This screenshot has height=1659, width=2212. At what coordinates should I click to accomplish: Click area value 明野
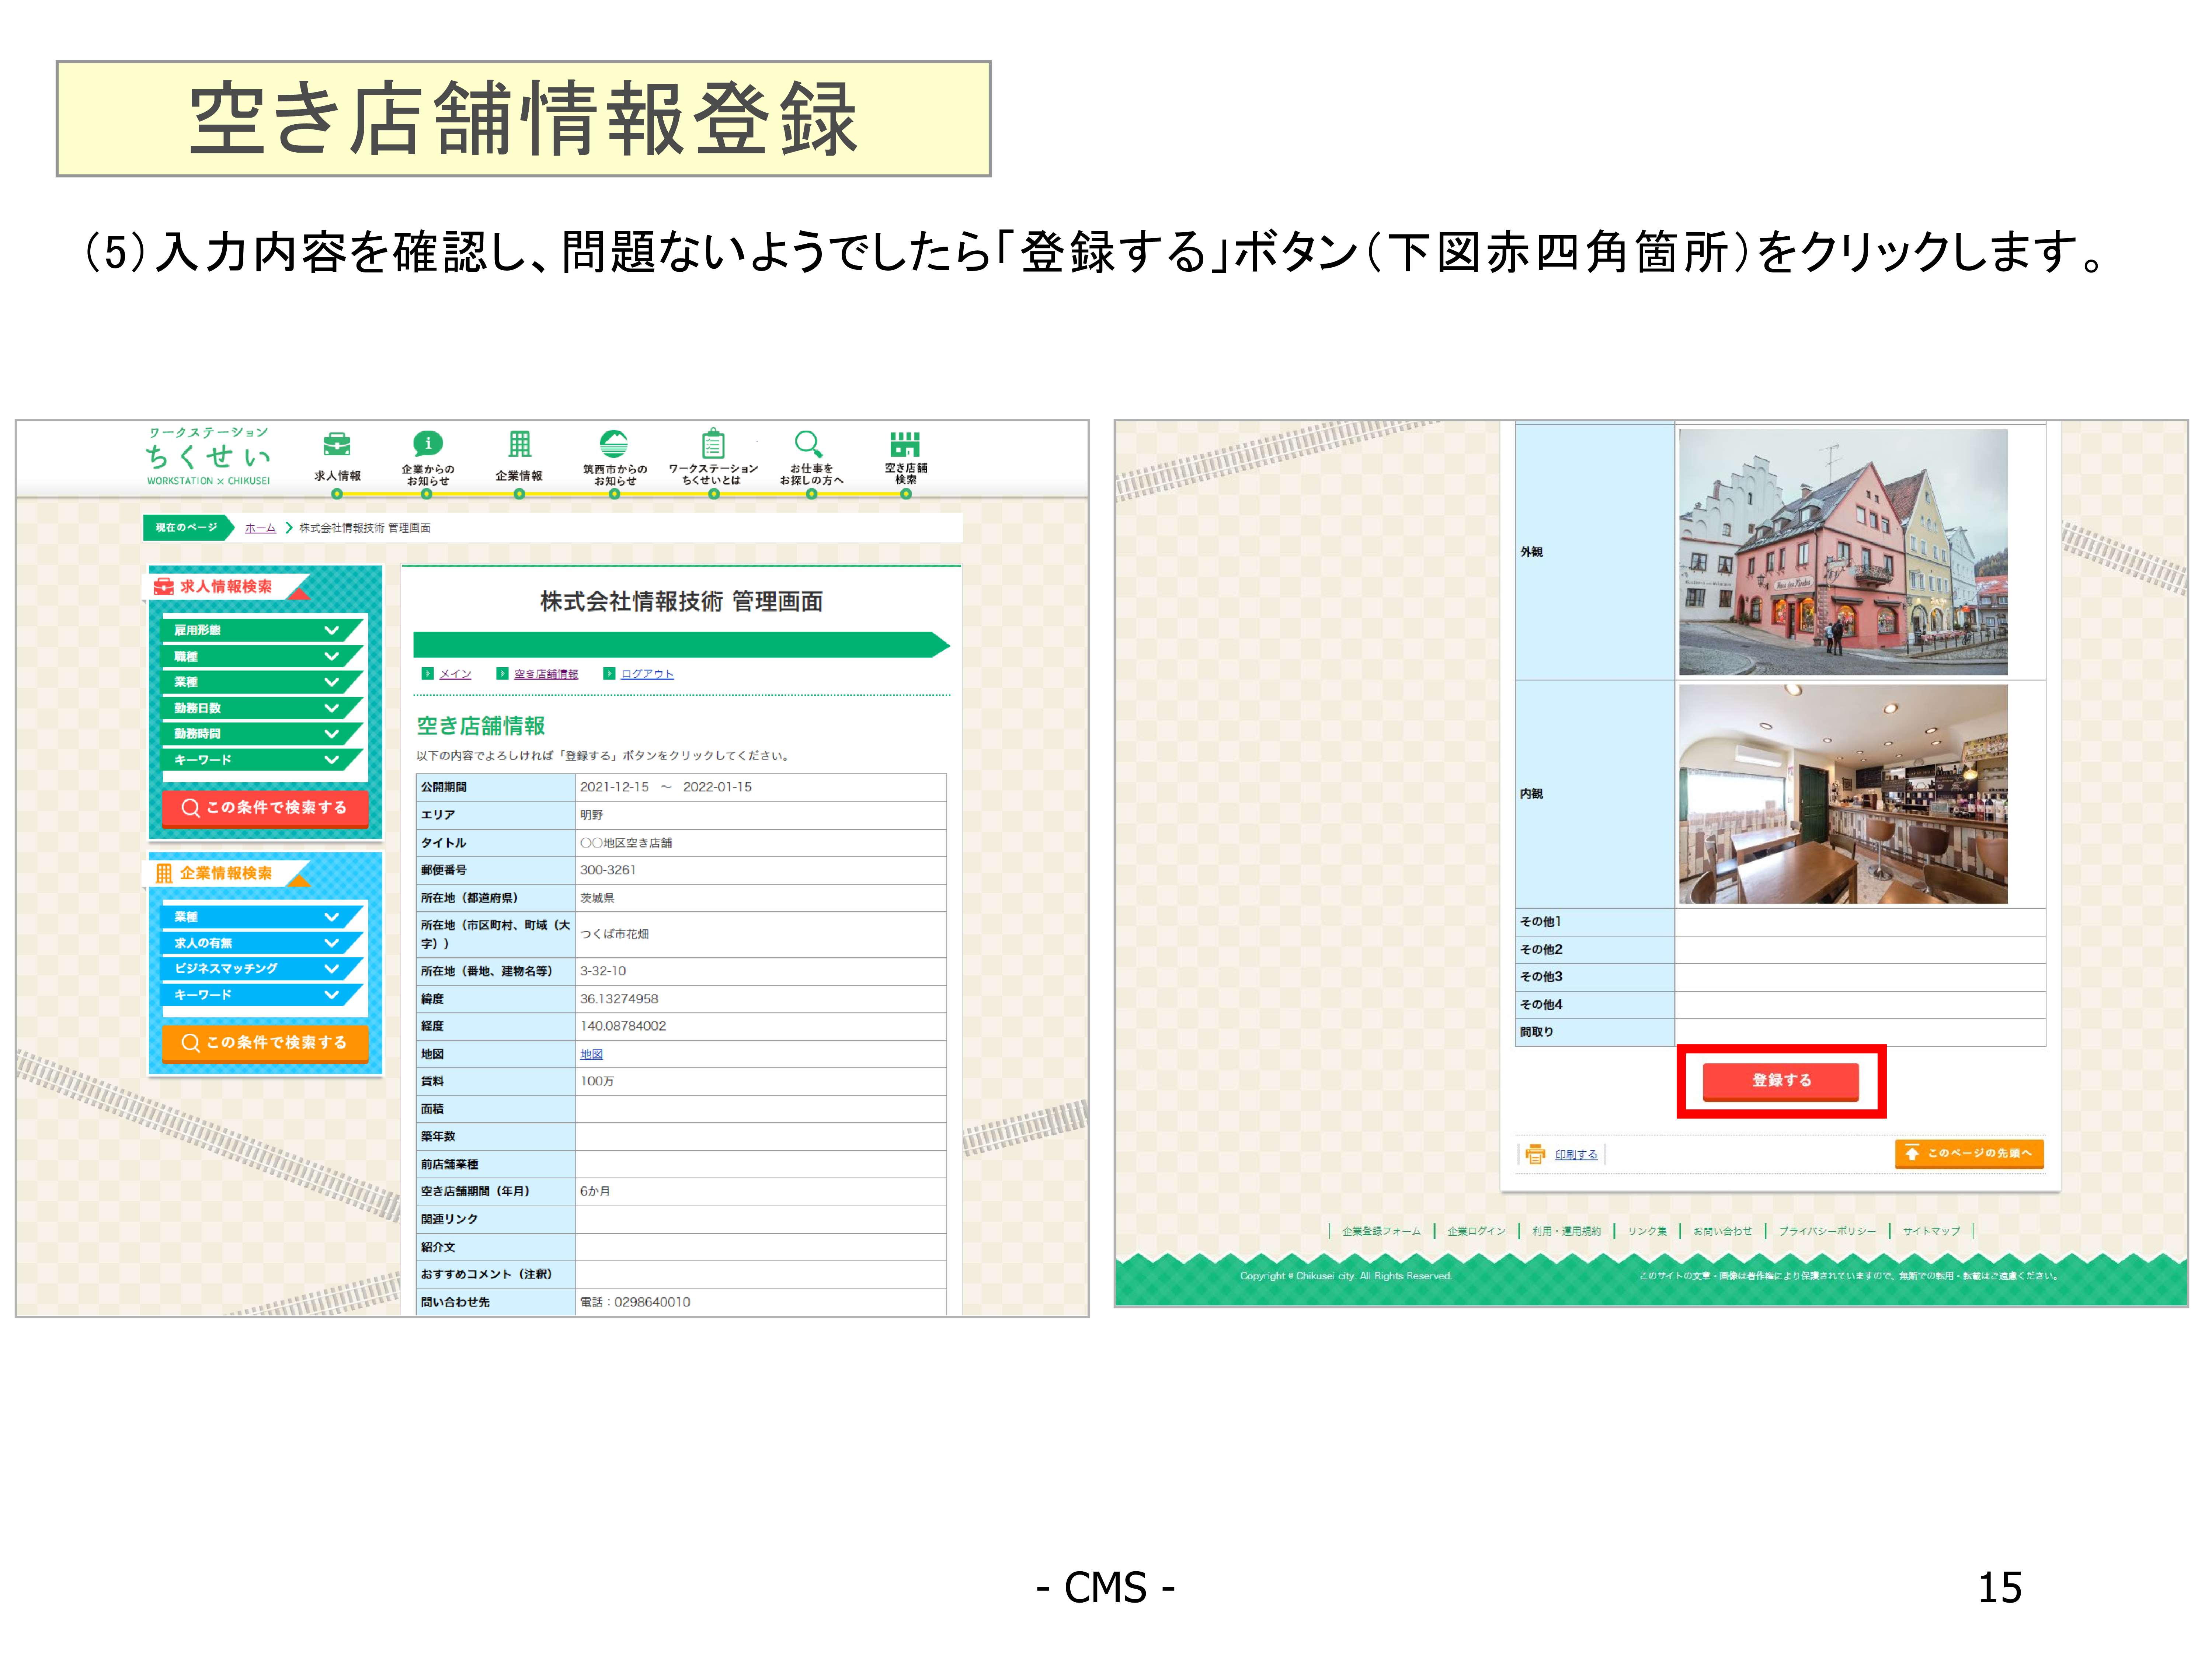(x=592, y=815)
